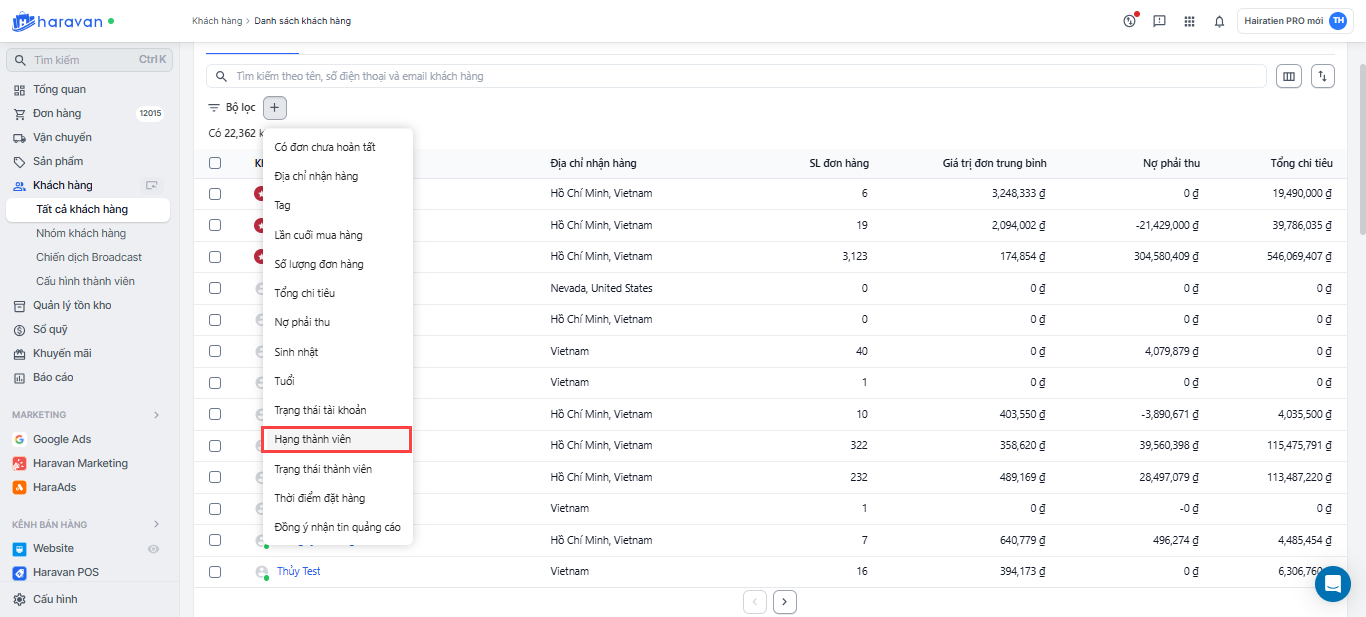The height and width of the screenshot is (617, 1366).
Task: Click the column display settings icon
Action: point(1289,76)
